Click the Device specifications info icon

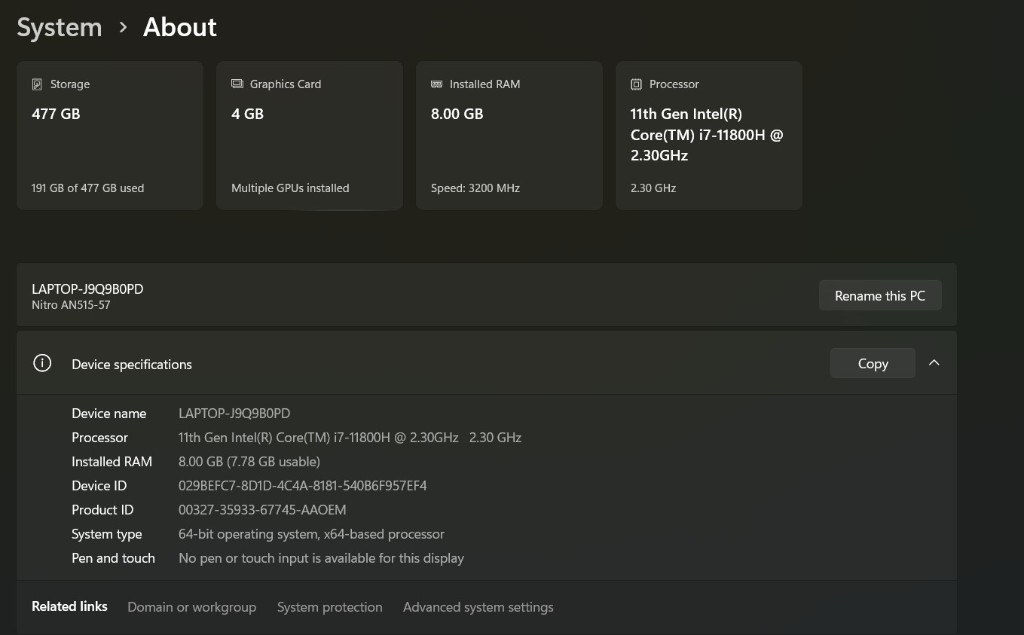[x=42, y=364]
